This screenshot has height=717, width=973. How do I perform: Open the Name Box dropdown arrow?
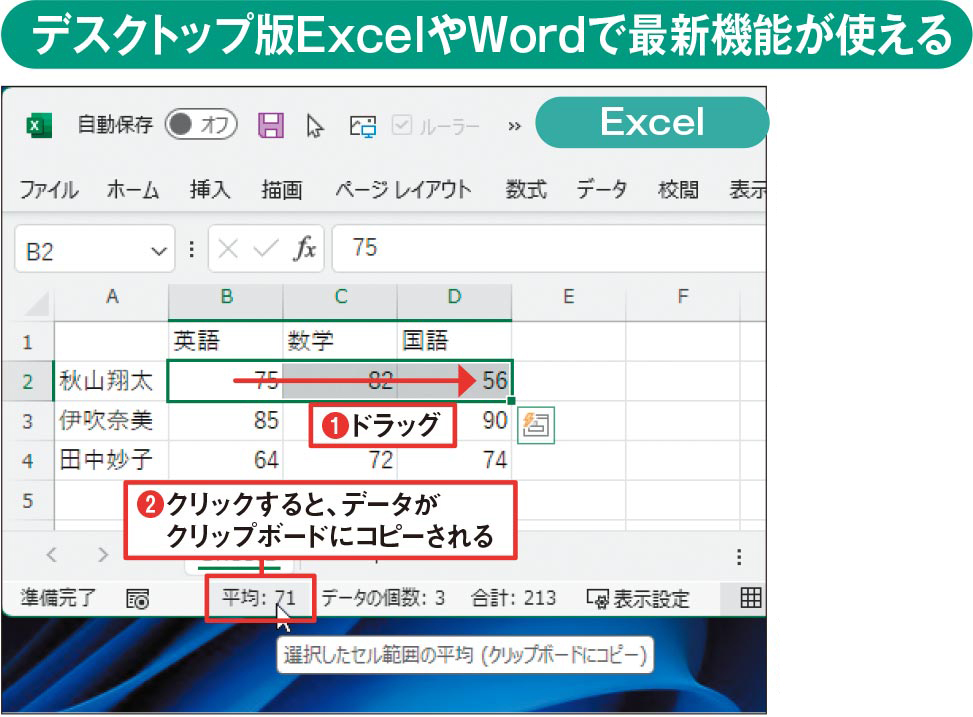click(159, 251)
